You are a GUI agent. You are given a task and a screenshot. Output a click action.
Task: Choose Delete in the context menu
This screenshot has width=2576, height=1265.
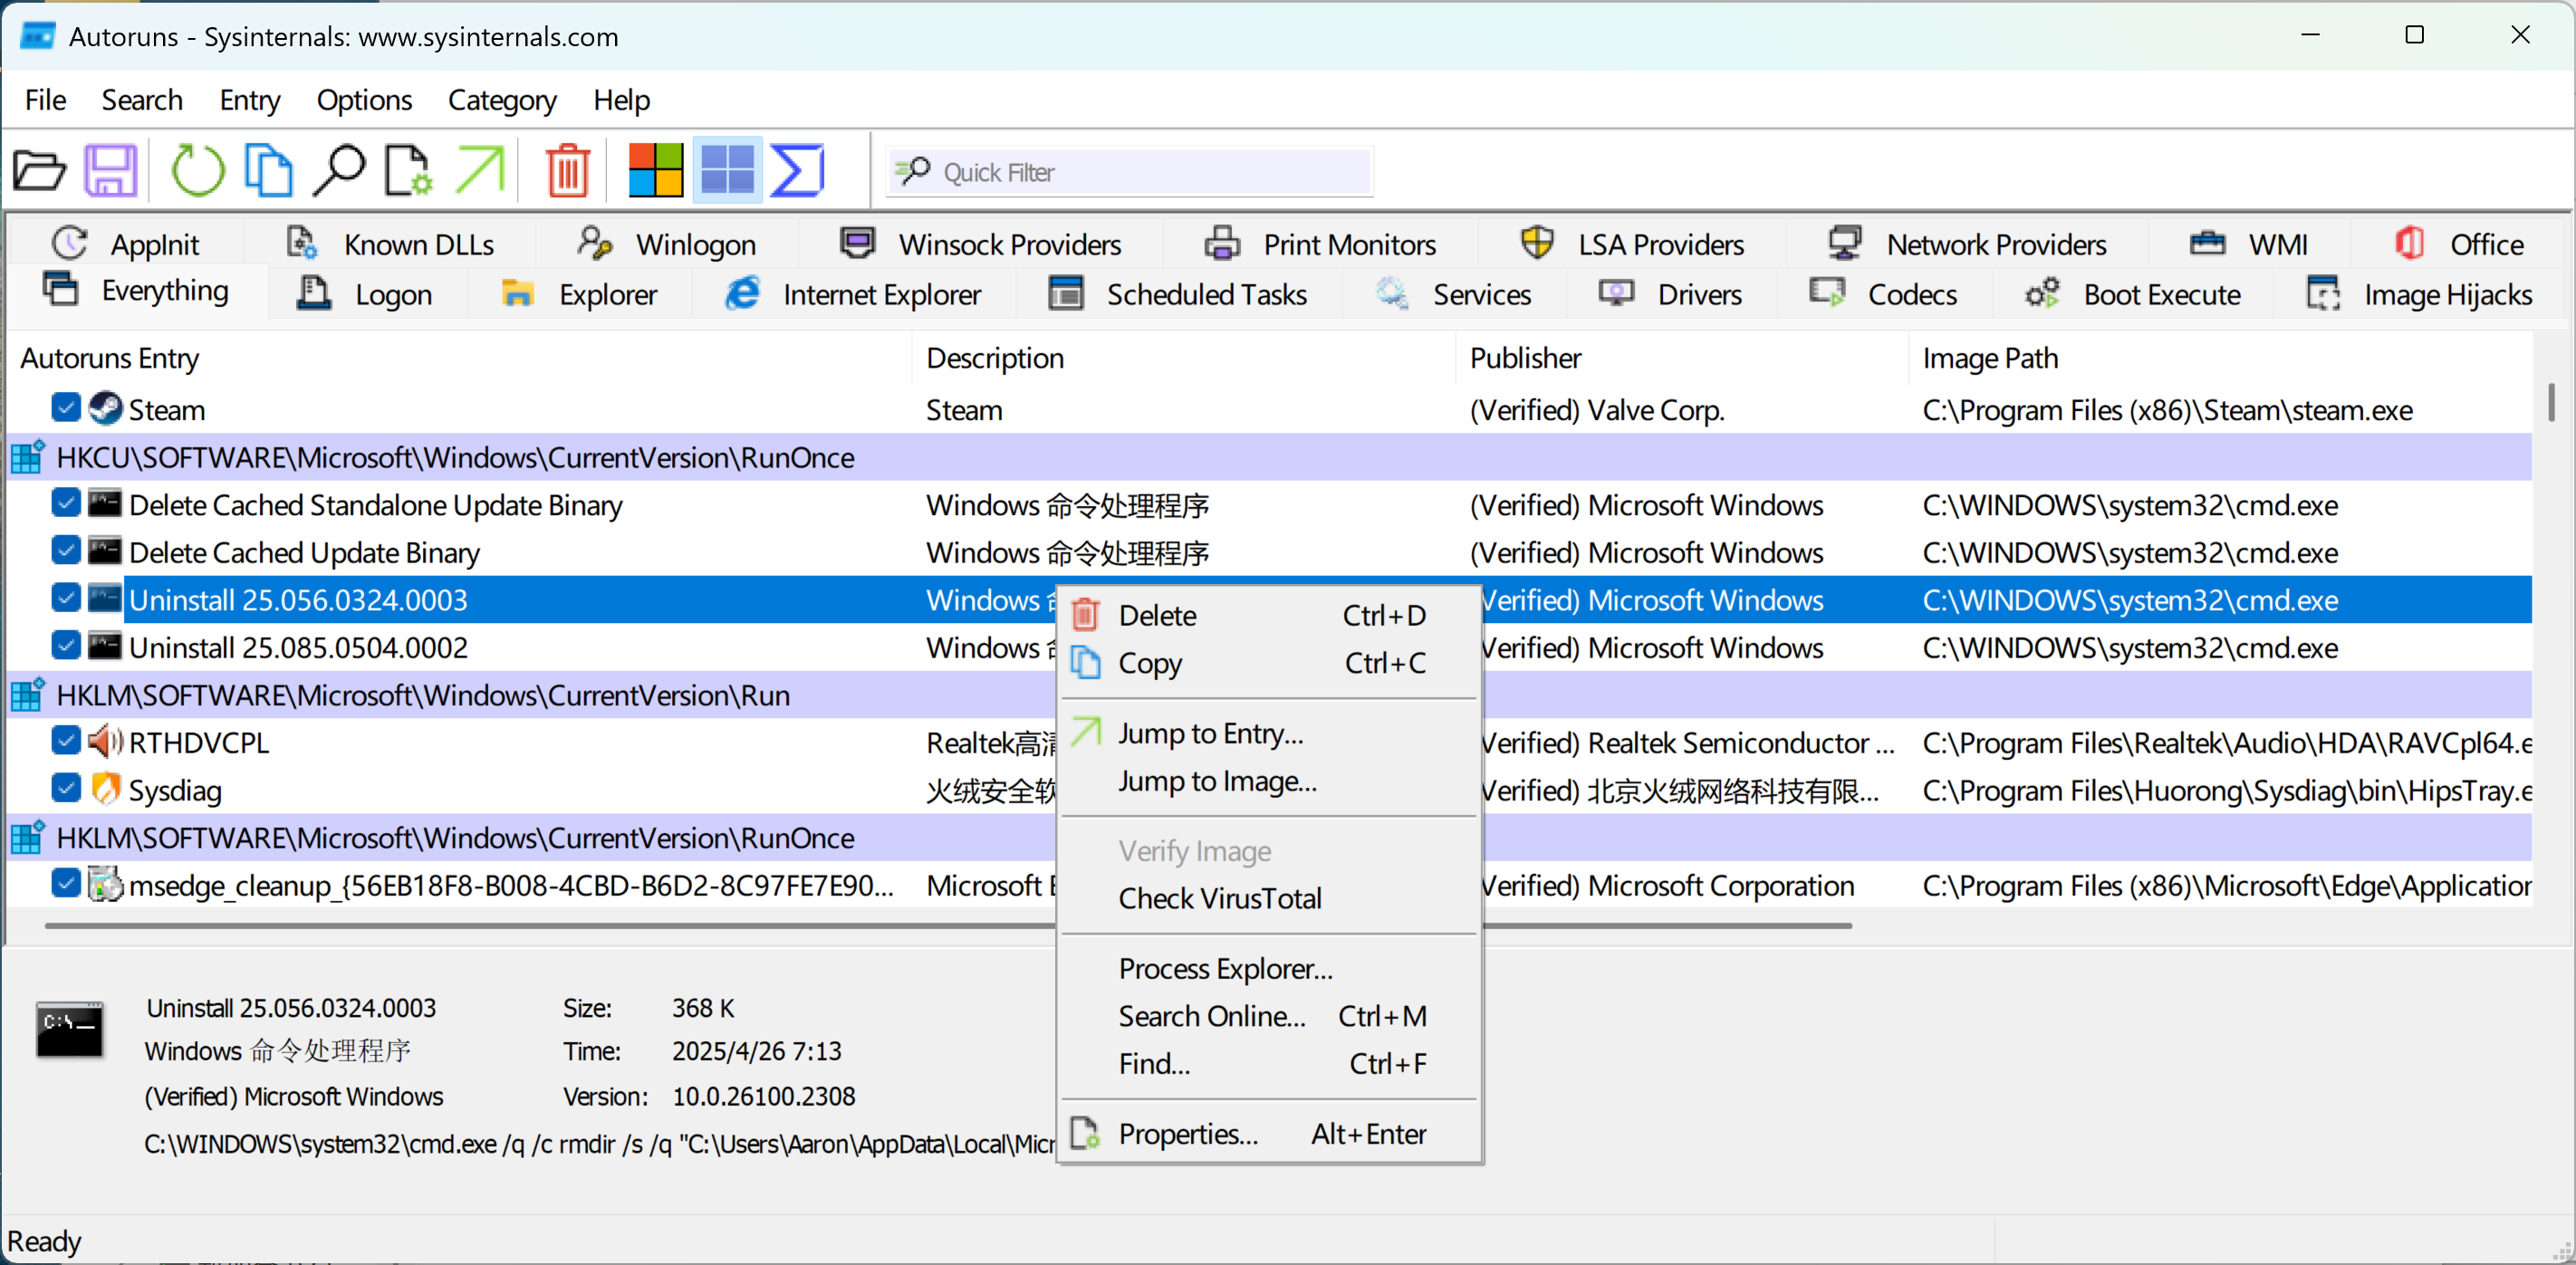click(x=1268, y=615)
